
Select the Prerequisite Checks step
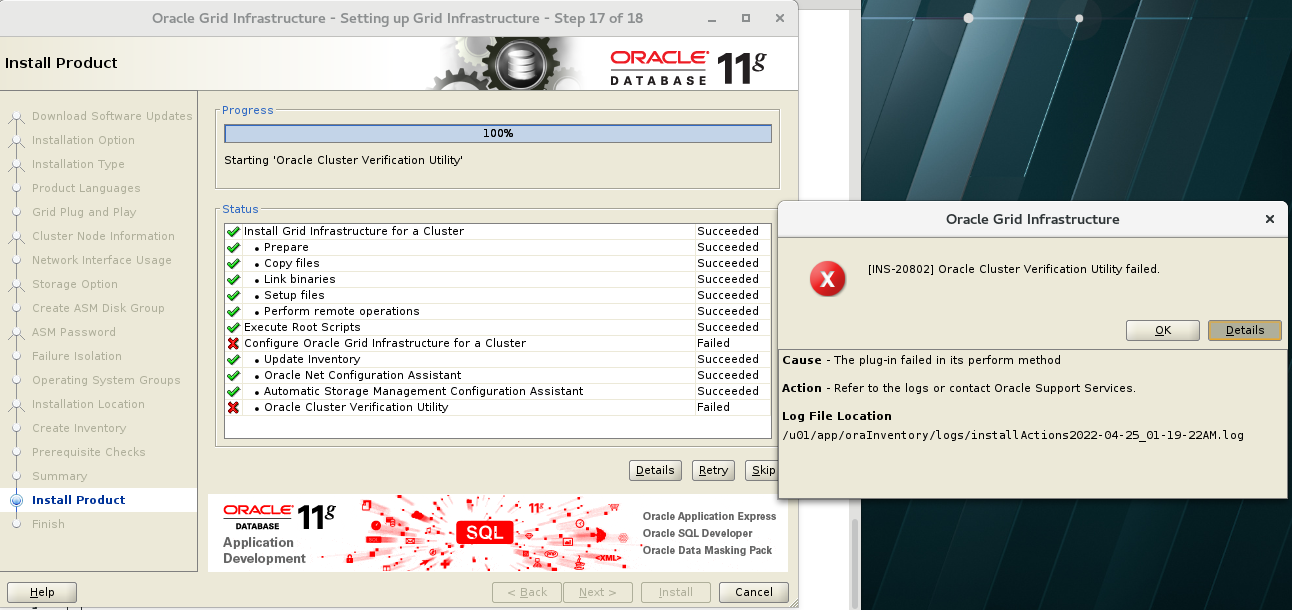coord(89,452)
